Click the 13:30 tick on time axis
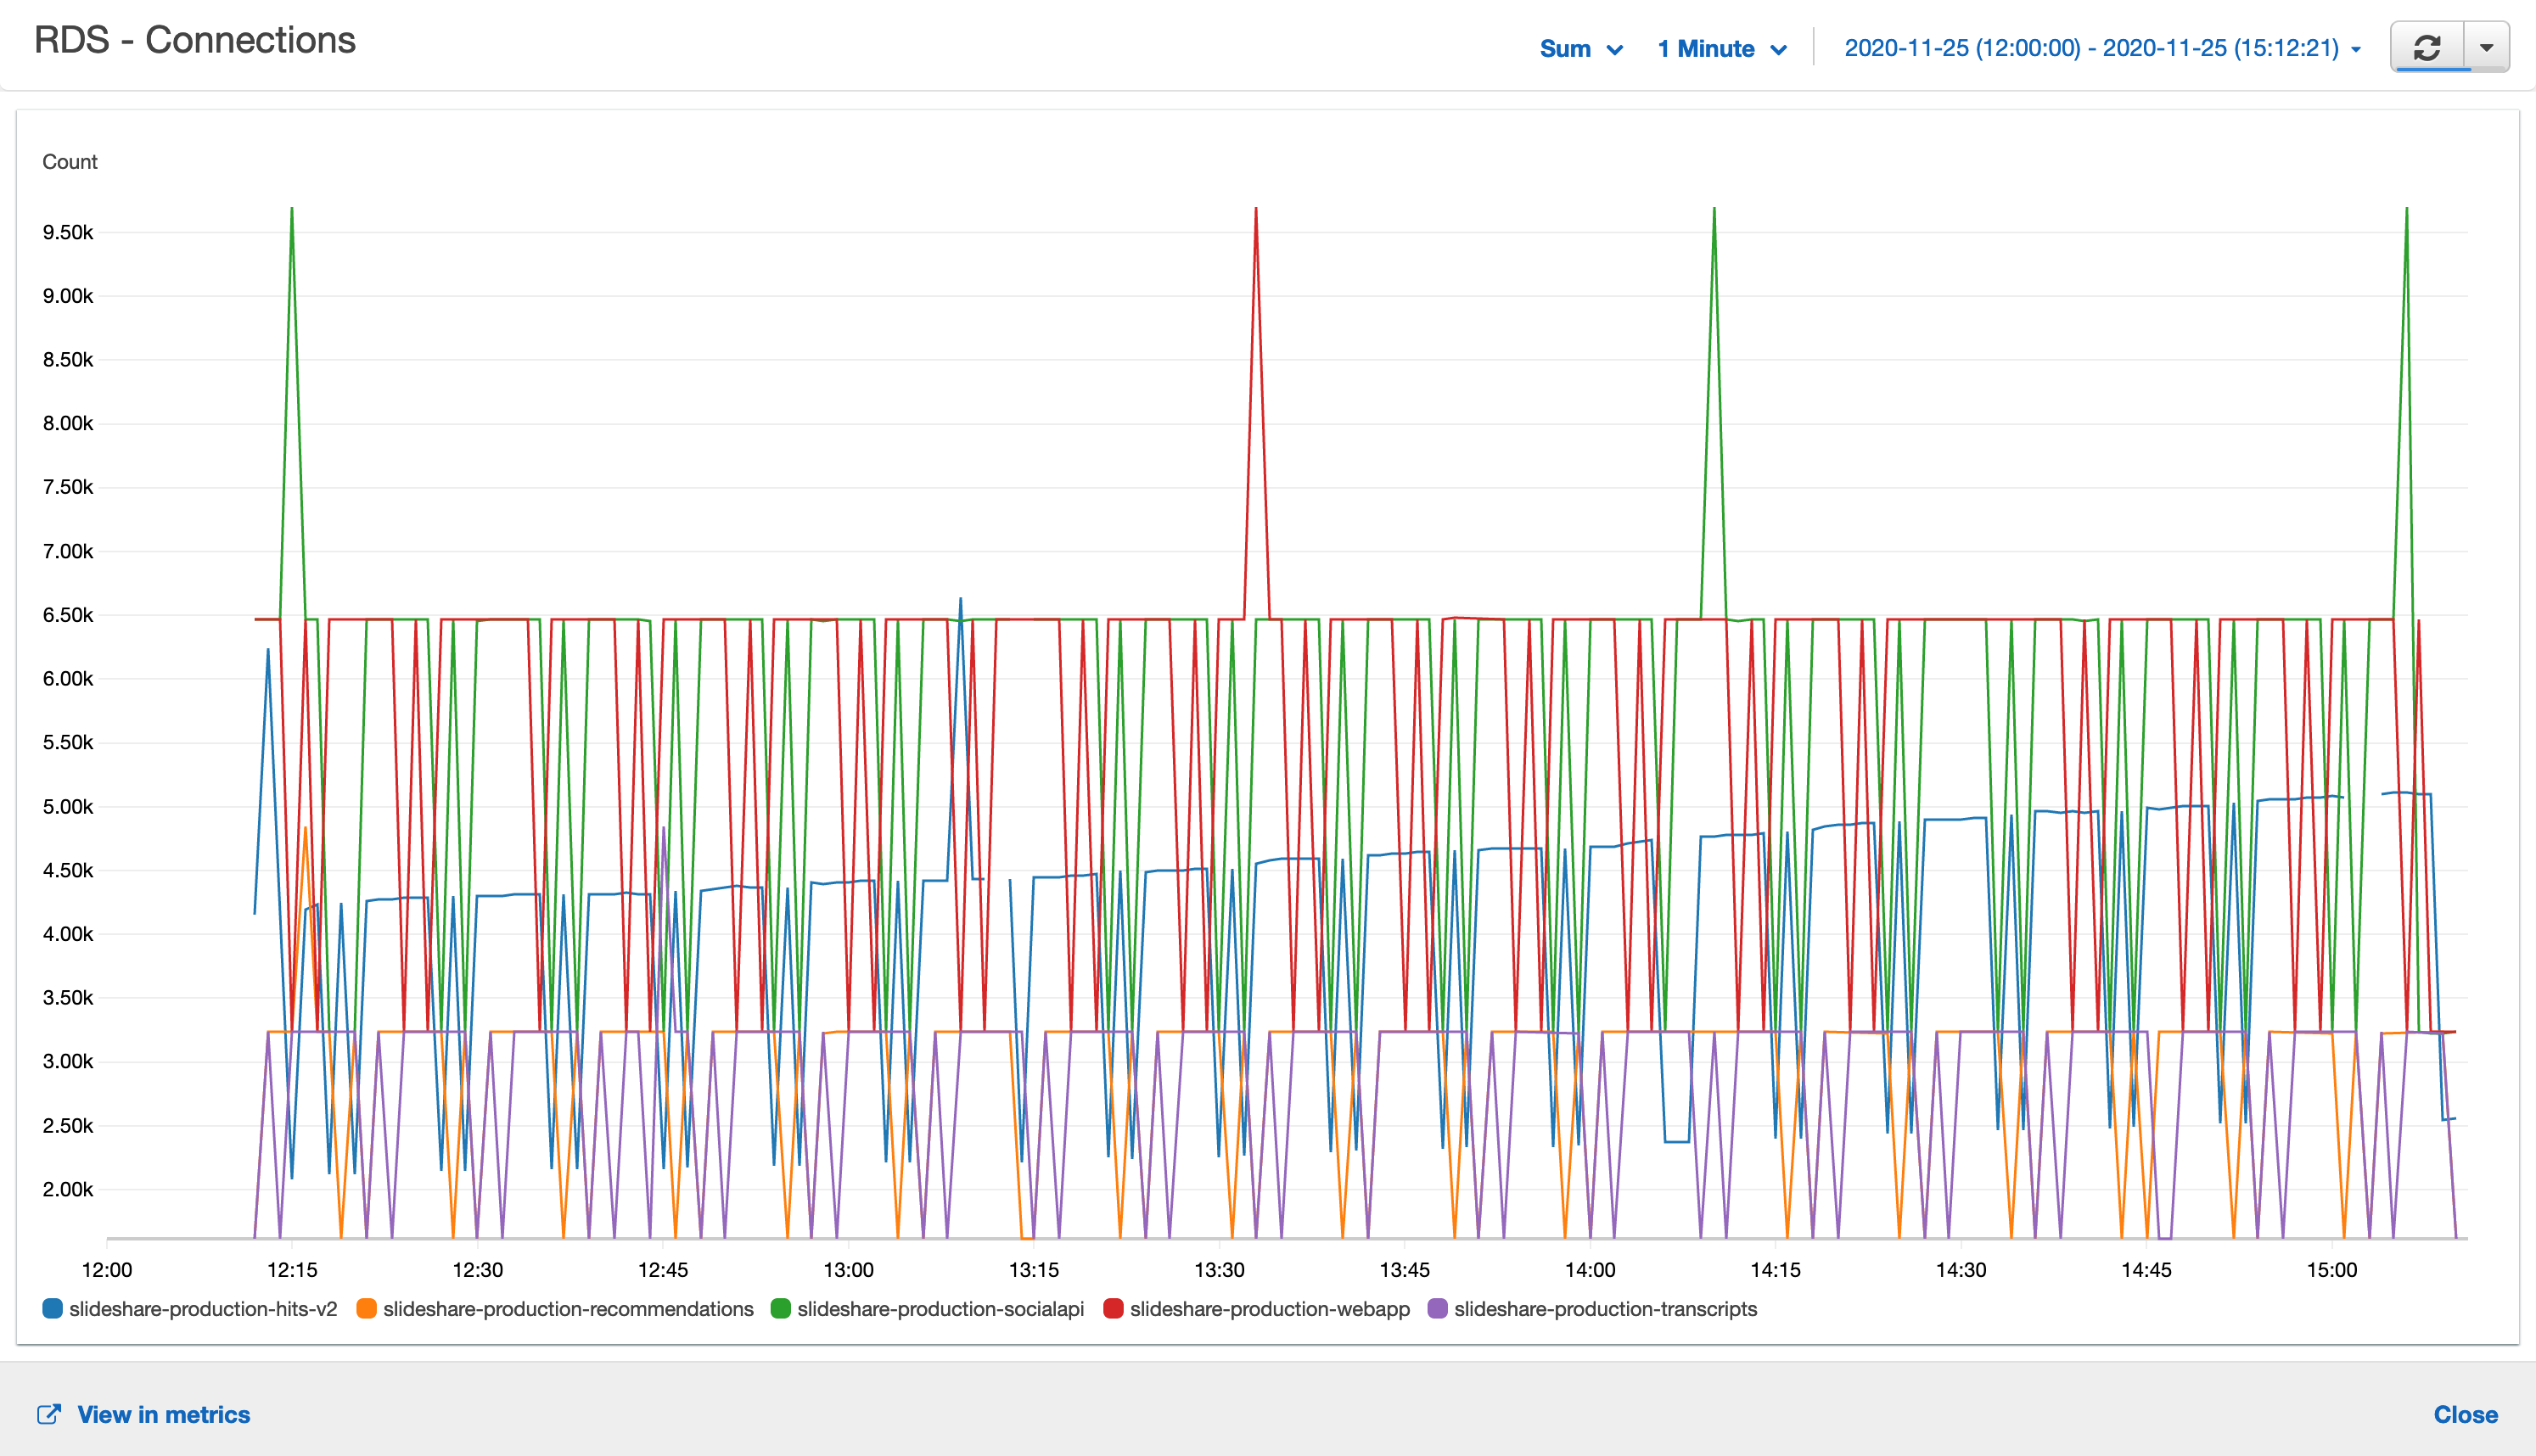Image resolution: width=2536 pixels, height=1456 pixels. [1219, 1269]
